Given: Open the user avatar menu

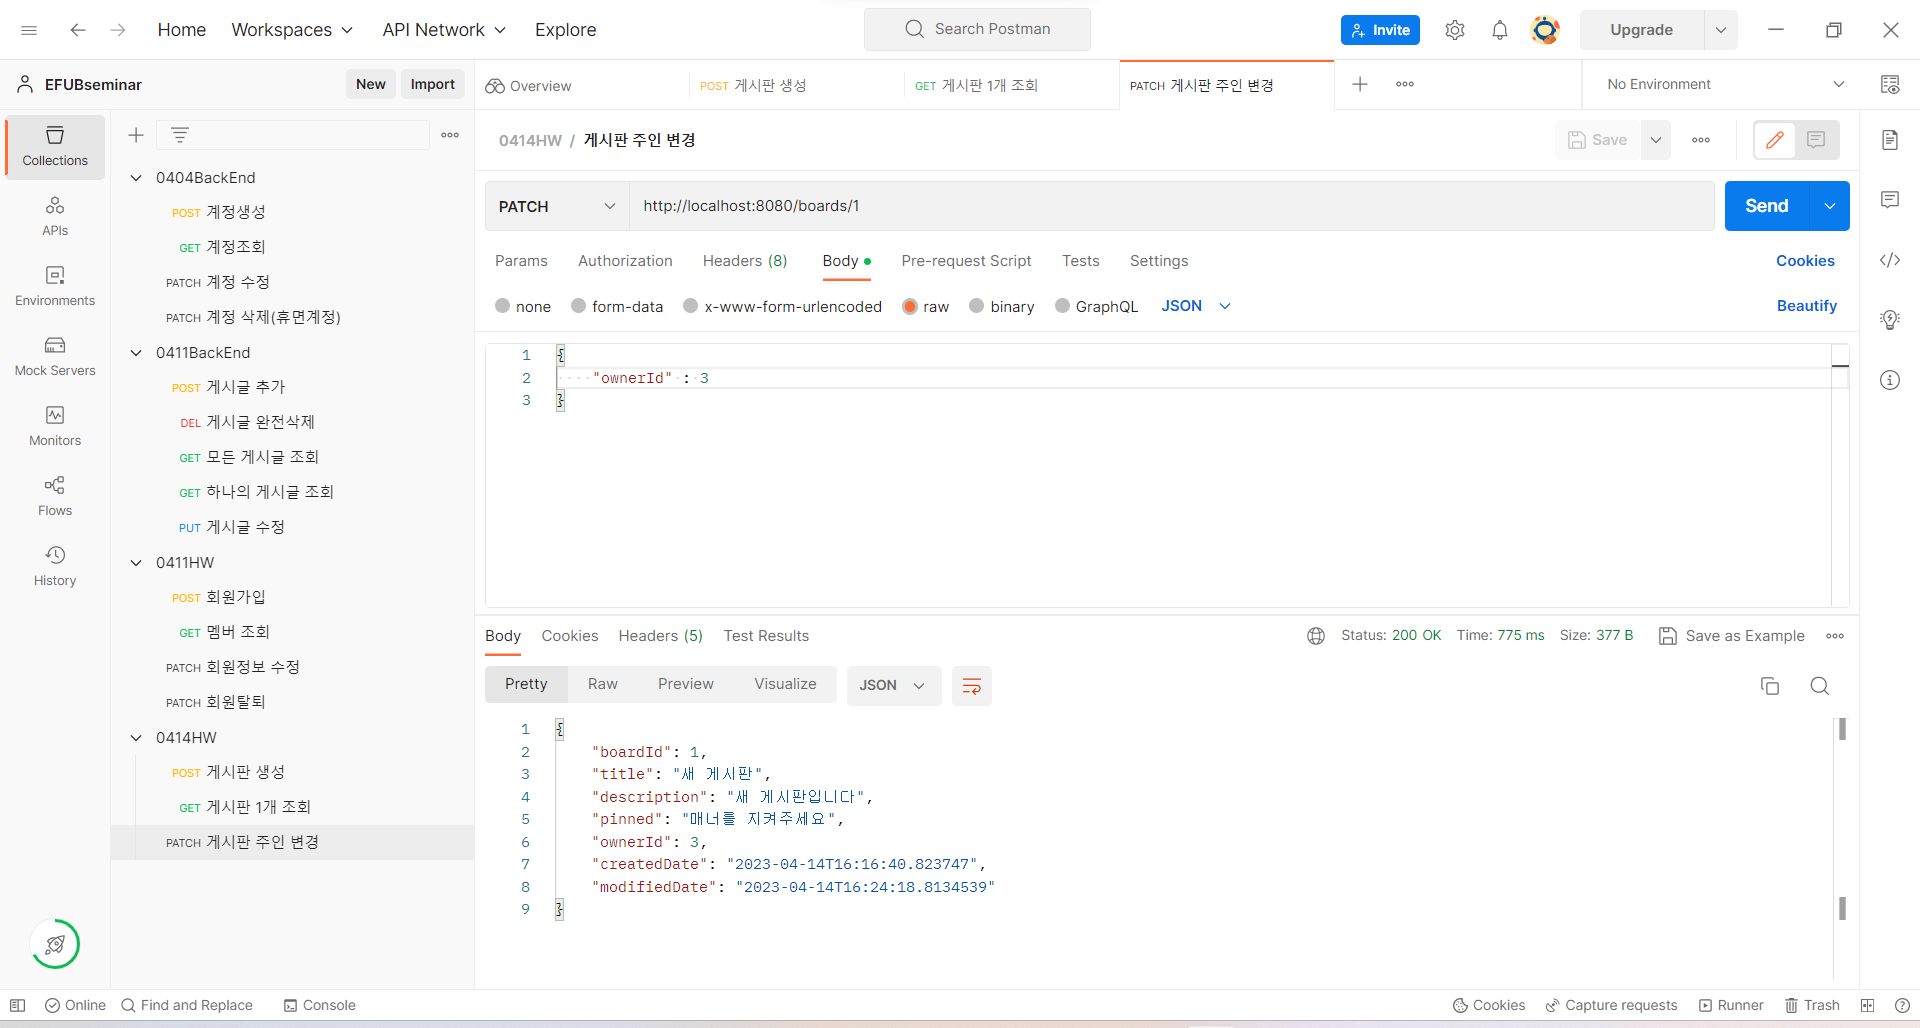Looking at the screenshot, I should [x=1545, y=30].
